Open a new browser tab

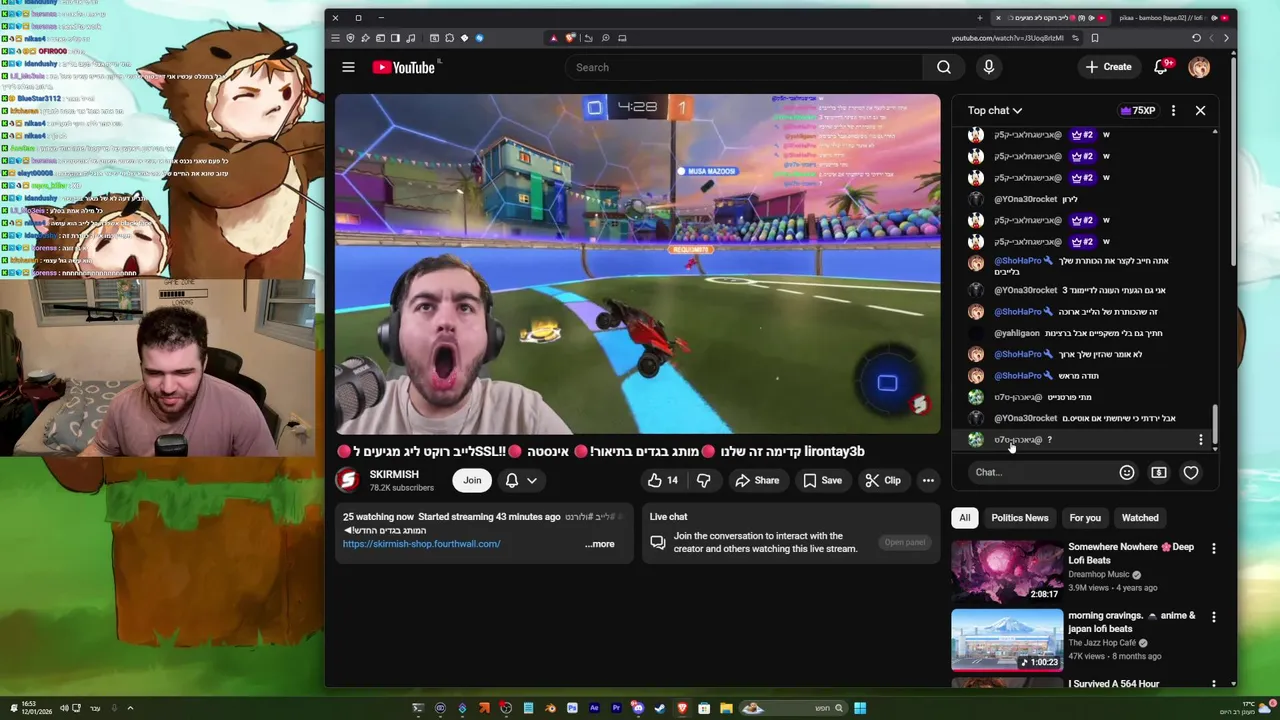pyautogui.click(x=980, y=17)
